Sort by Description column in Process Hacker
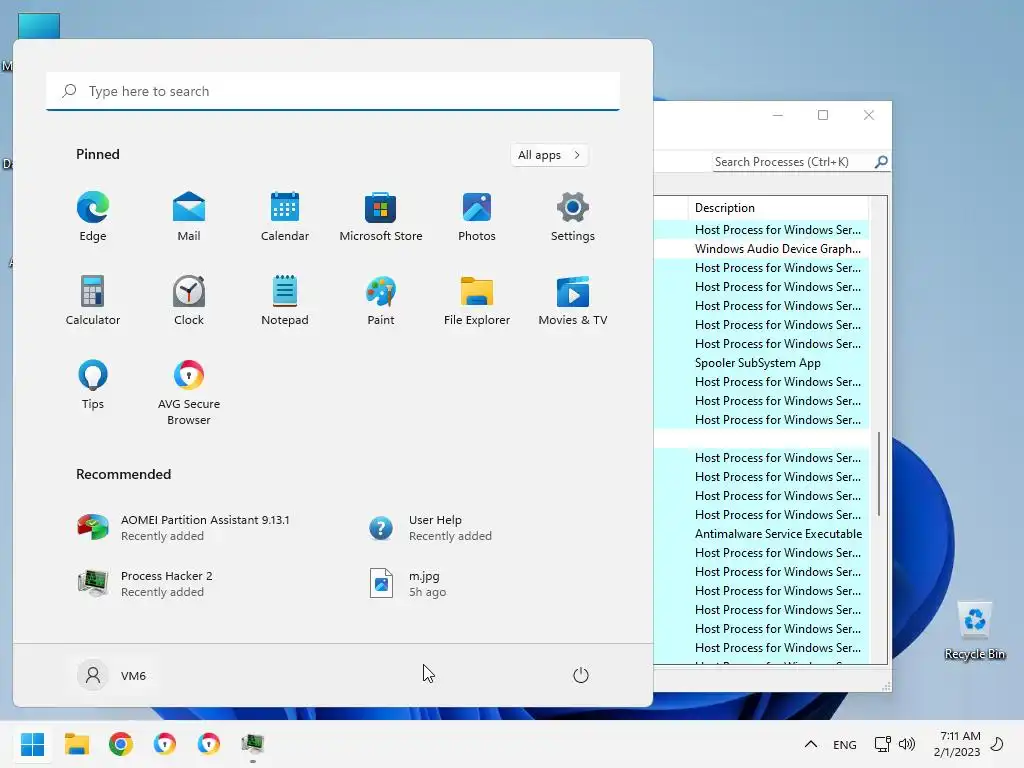1024x768 pixels. click(779, 208)
